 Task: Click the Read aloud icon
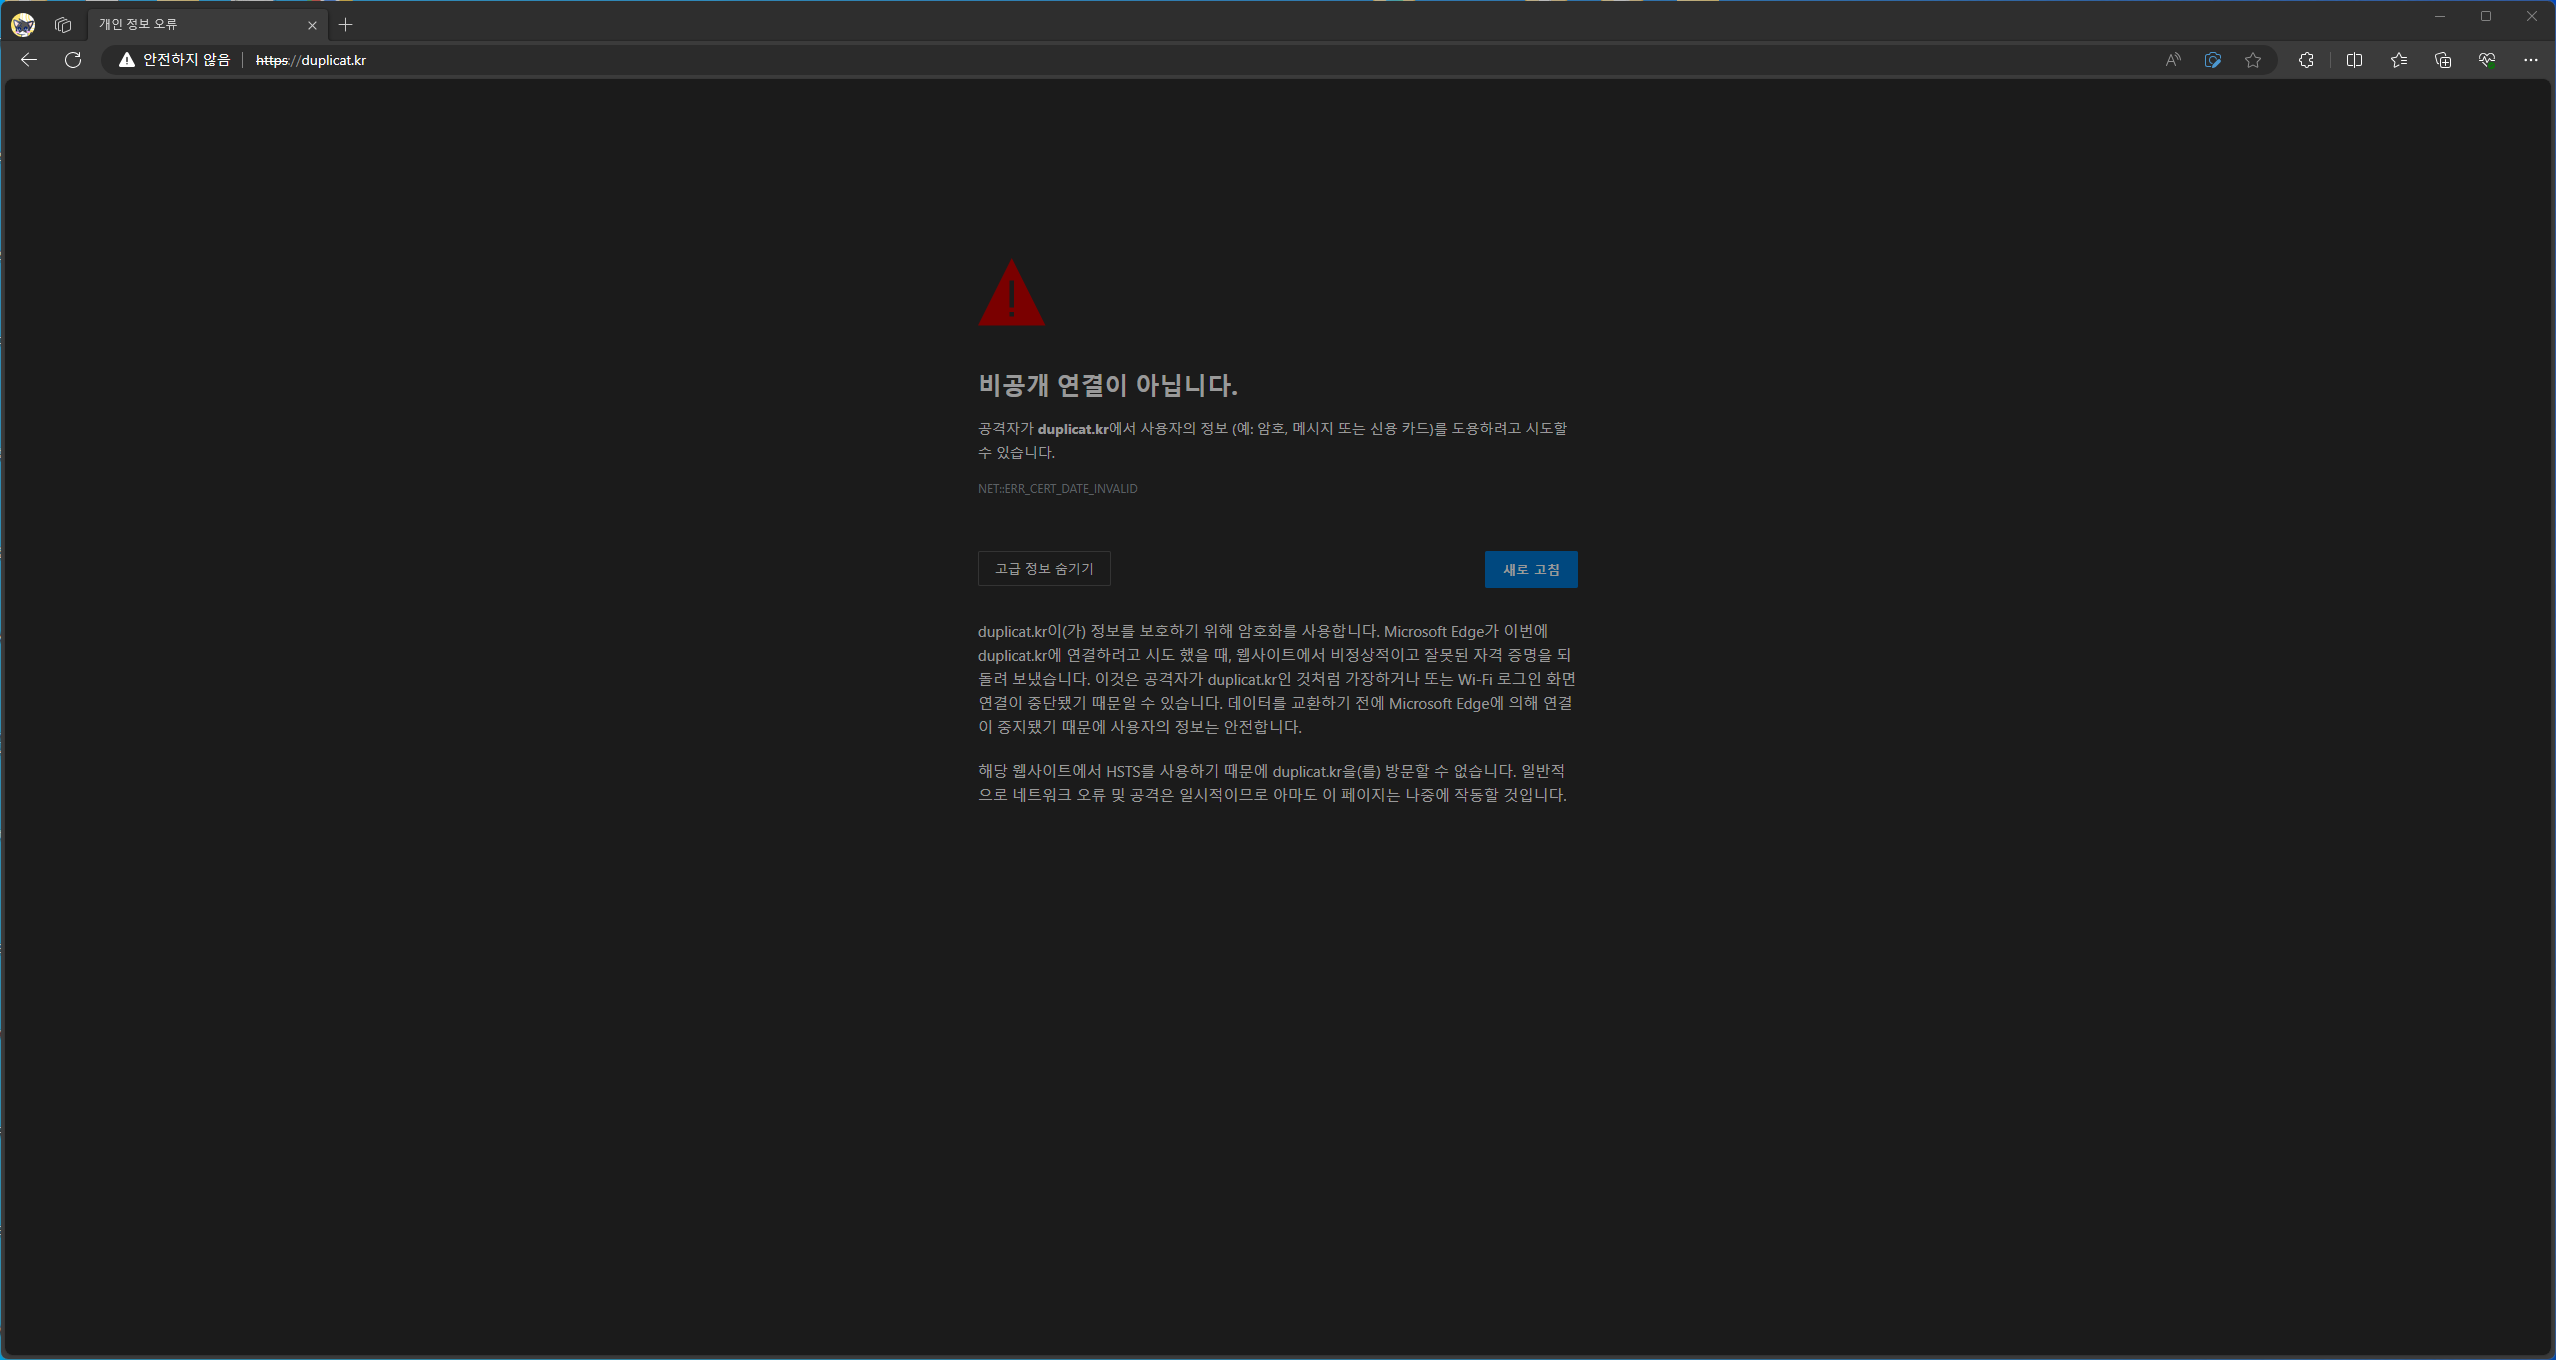tap(2172, 60)
